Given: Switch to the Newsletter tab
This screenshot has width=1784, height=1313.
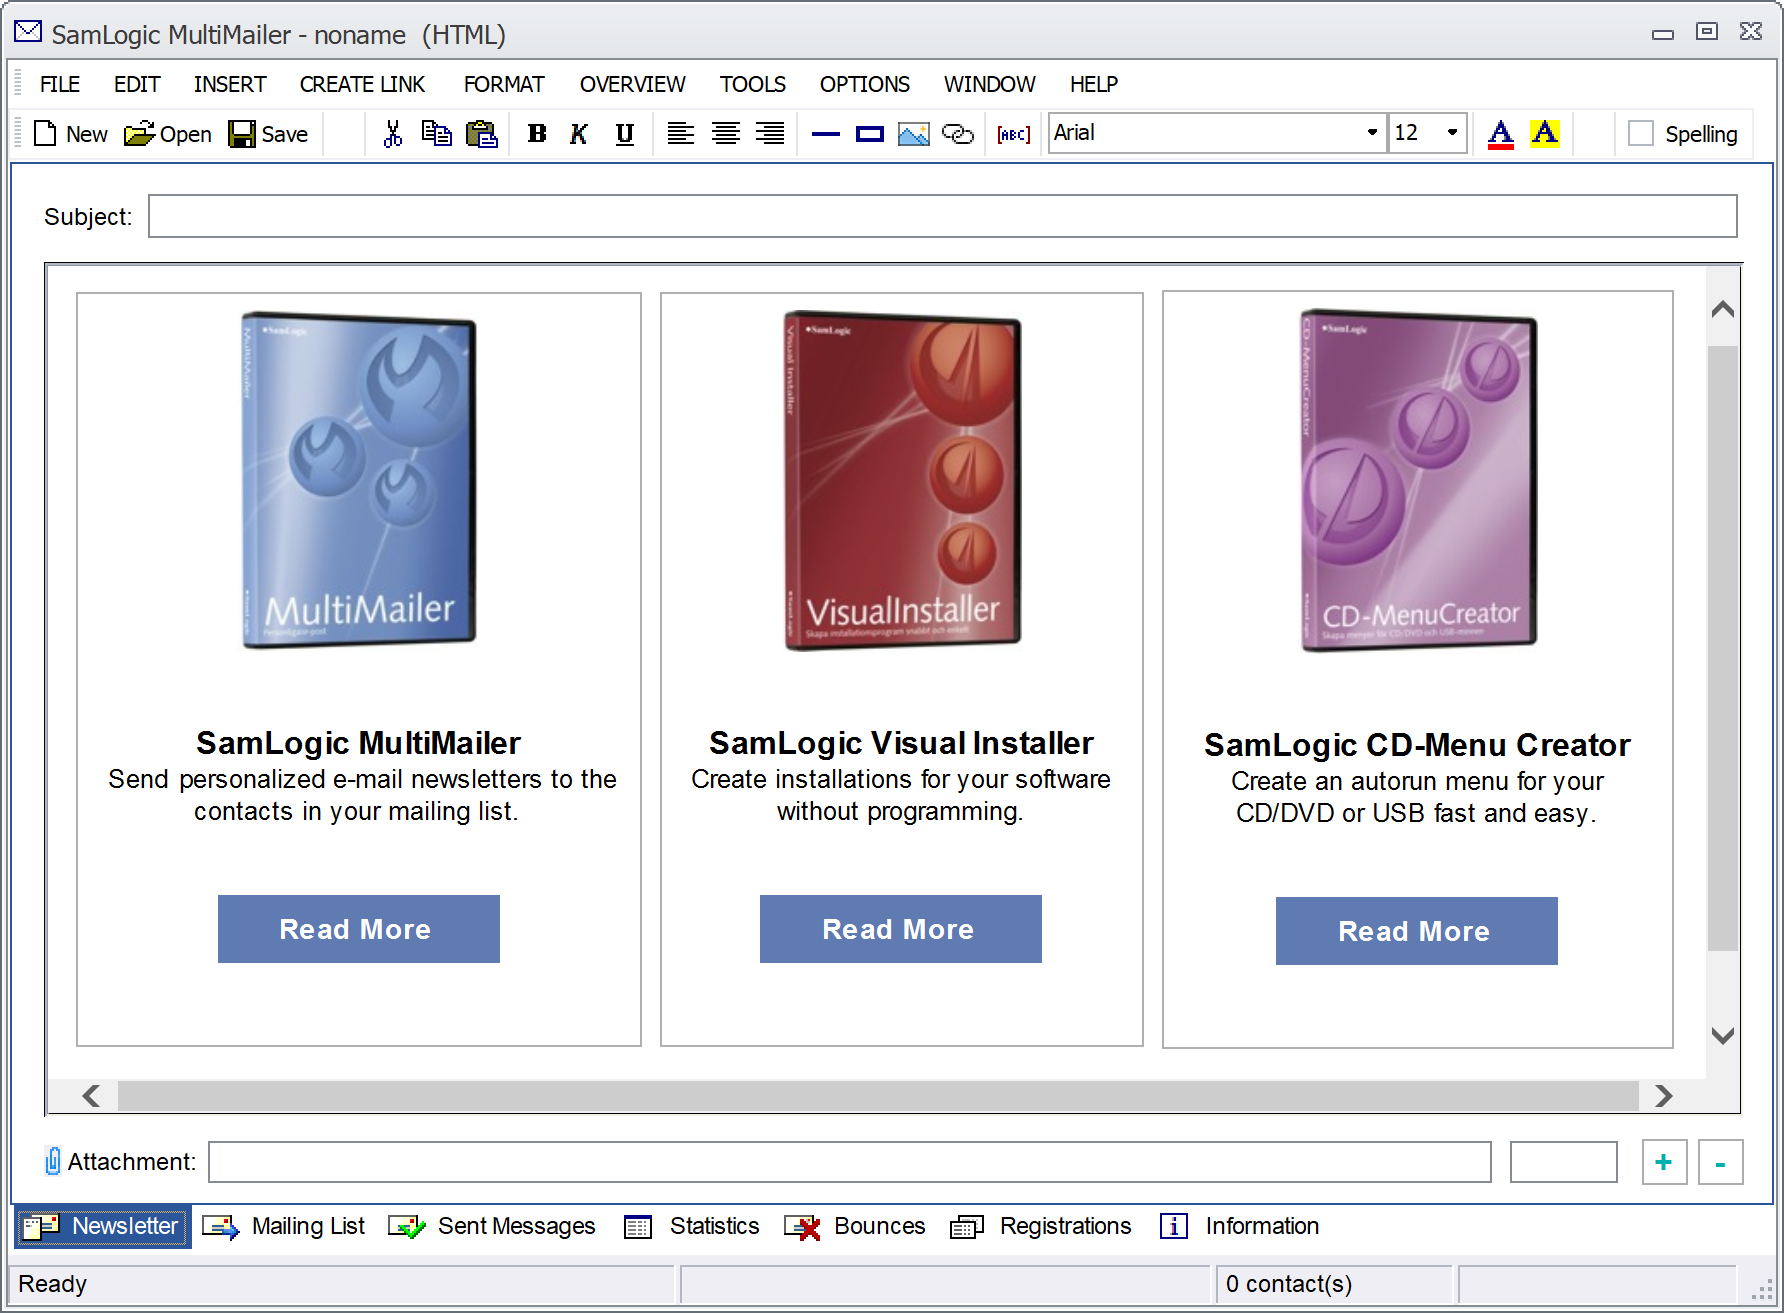Looking at the screenshot, I should point(102,1226).
